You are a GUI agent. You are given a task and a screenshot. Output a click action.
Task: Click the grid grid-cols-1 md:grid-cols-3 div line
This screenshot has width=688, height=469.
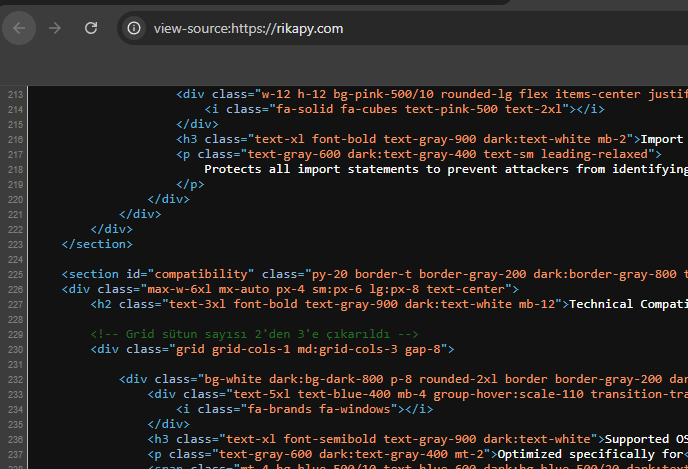coord(272,349)
